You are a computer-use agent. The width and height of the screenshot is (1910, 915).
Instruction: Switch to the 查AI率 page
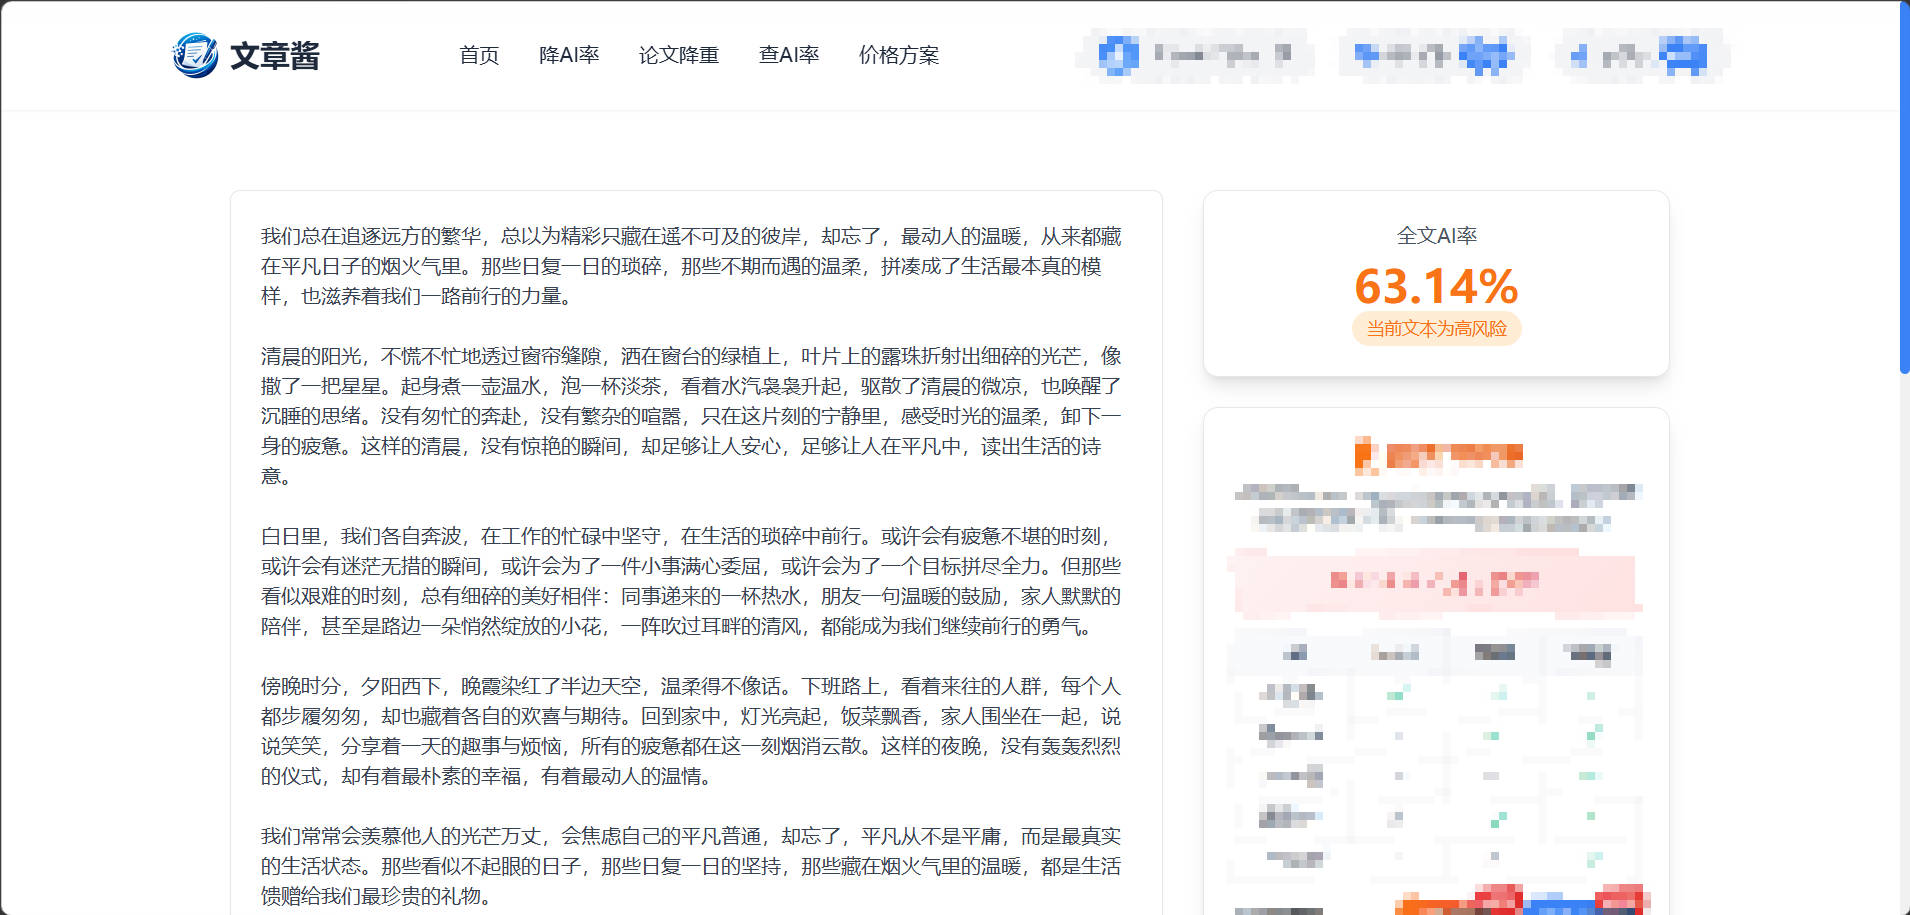click(789, 55)
